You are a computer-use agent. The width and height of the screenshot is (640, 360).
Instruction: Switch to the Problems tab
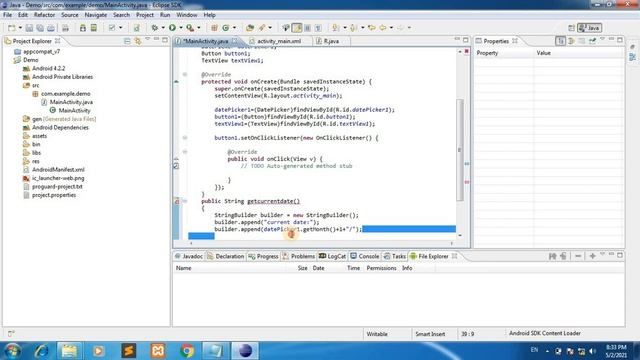[x=298, y=256]
